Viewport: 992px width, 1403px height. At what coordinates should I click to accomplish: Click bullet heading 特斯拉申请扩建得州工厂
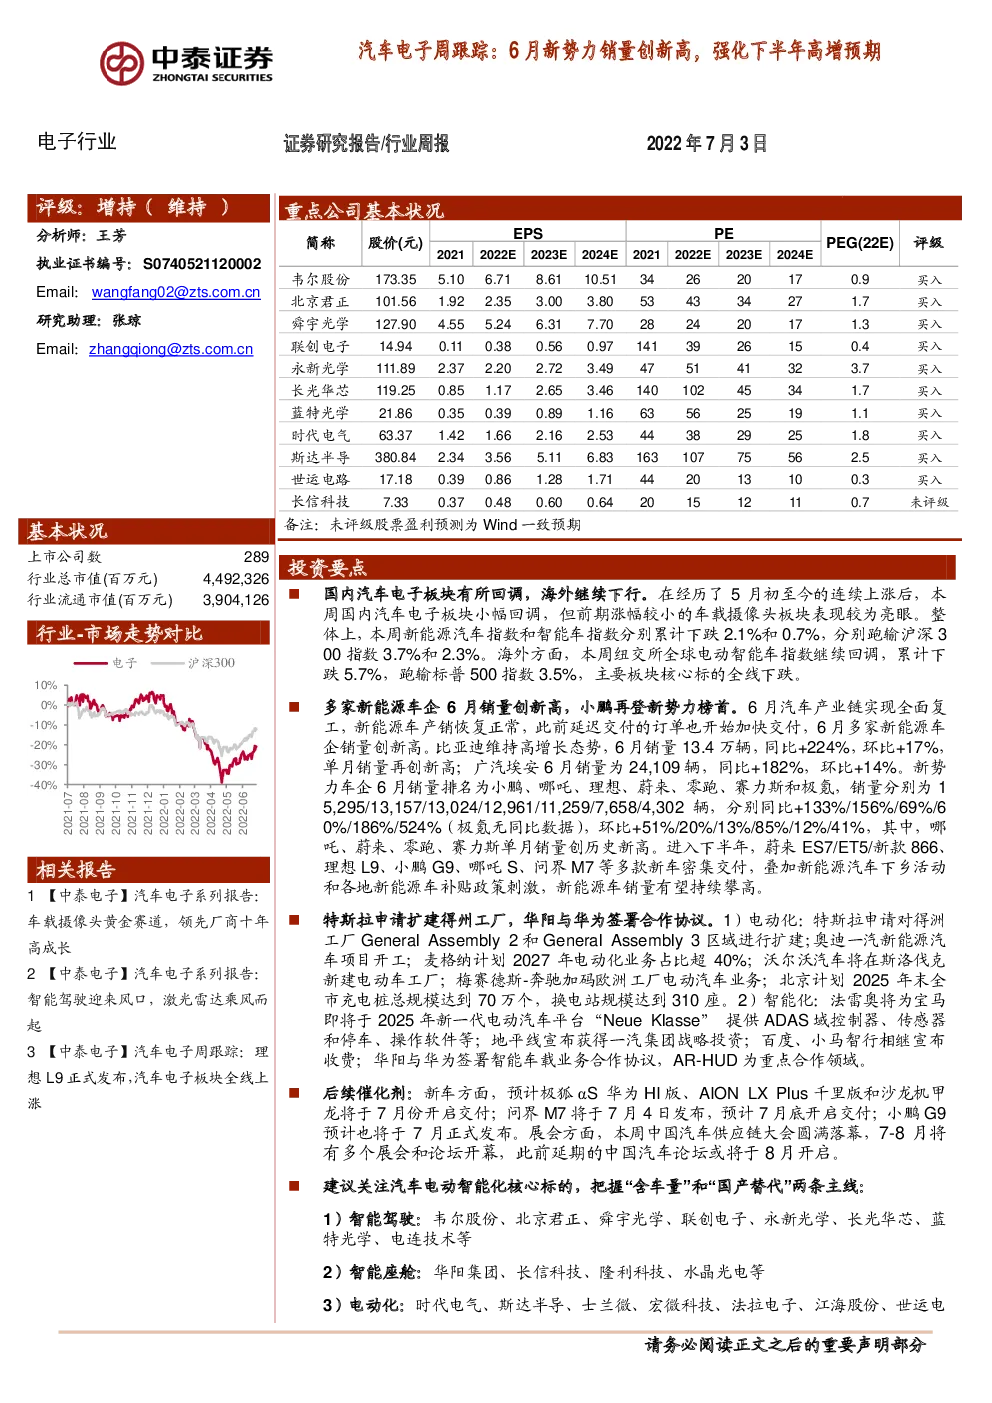click(x=517, y=920)
